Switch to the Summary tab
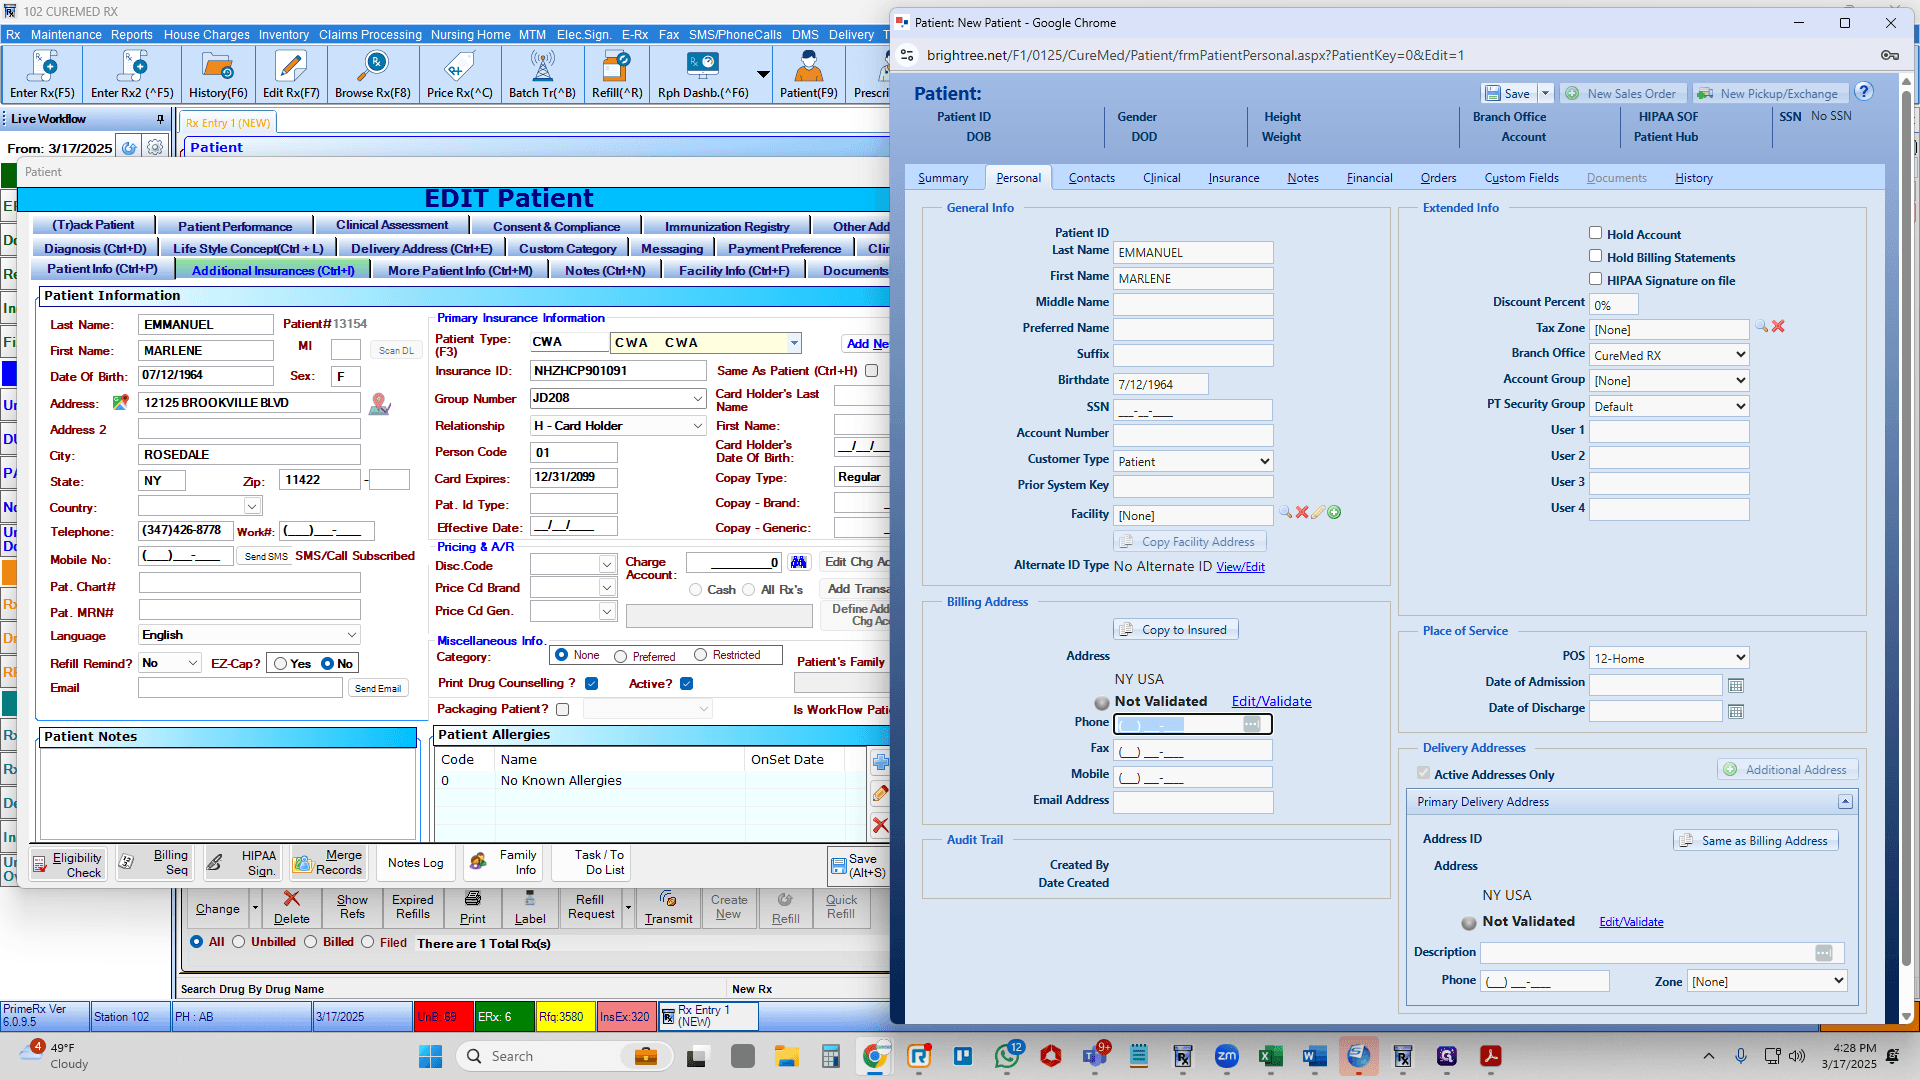The image size is (1920, 1080). coord(943,178)
